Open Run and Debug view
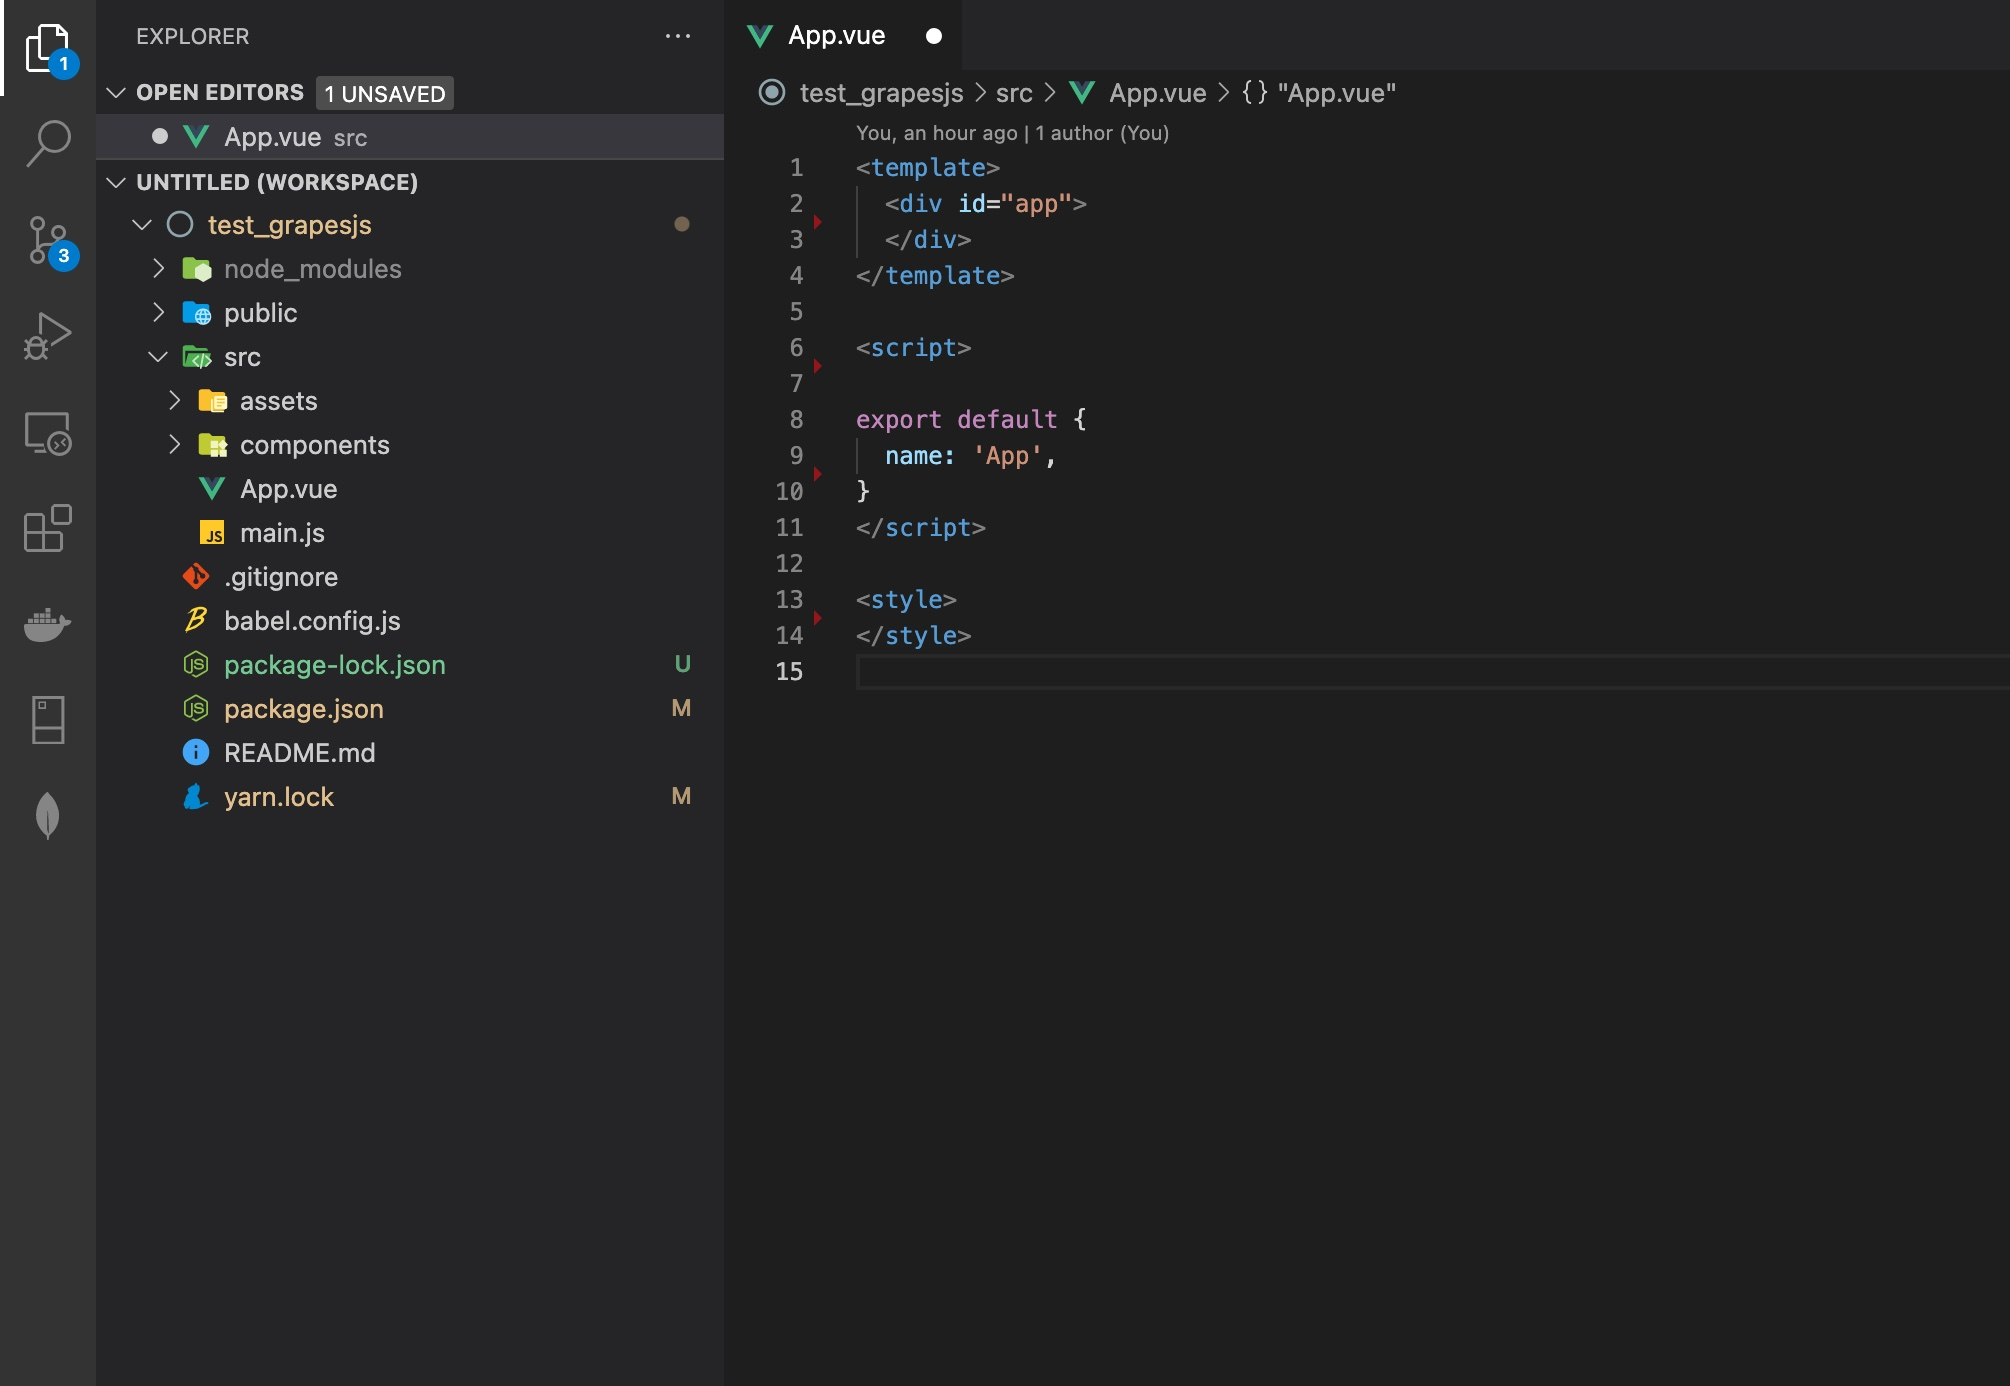The height and width of the screenshot is (1386, 2010). click(x=48, y=336)
